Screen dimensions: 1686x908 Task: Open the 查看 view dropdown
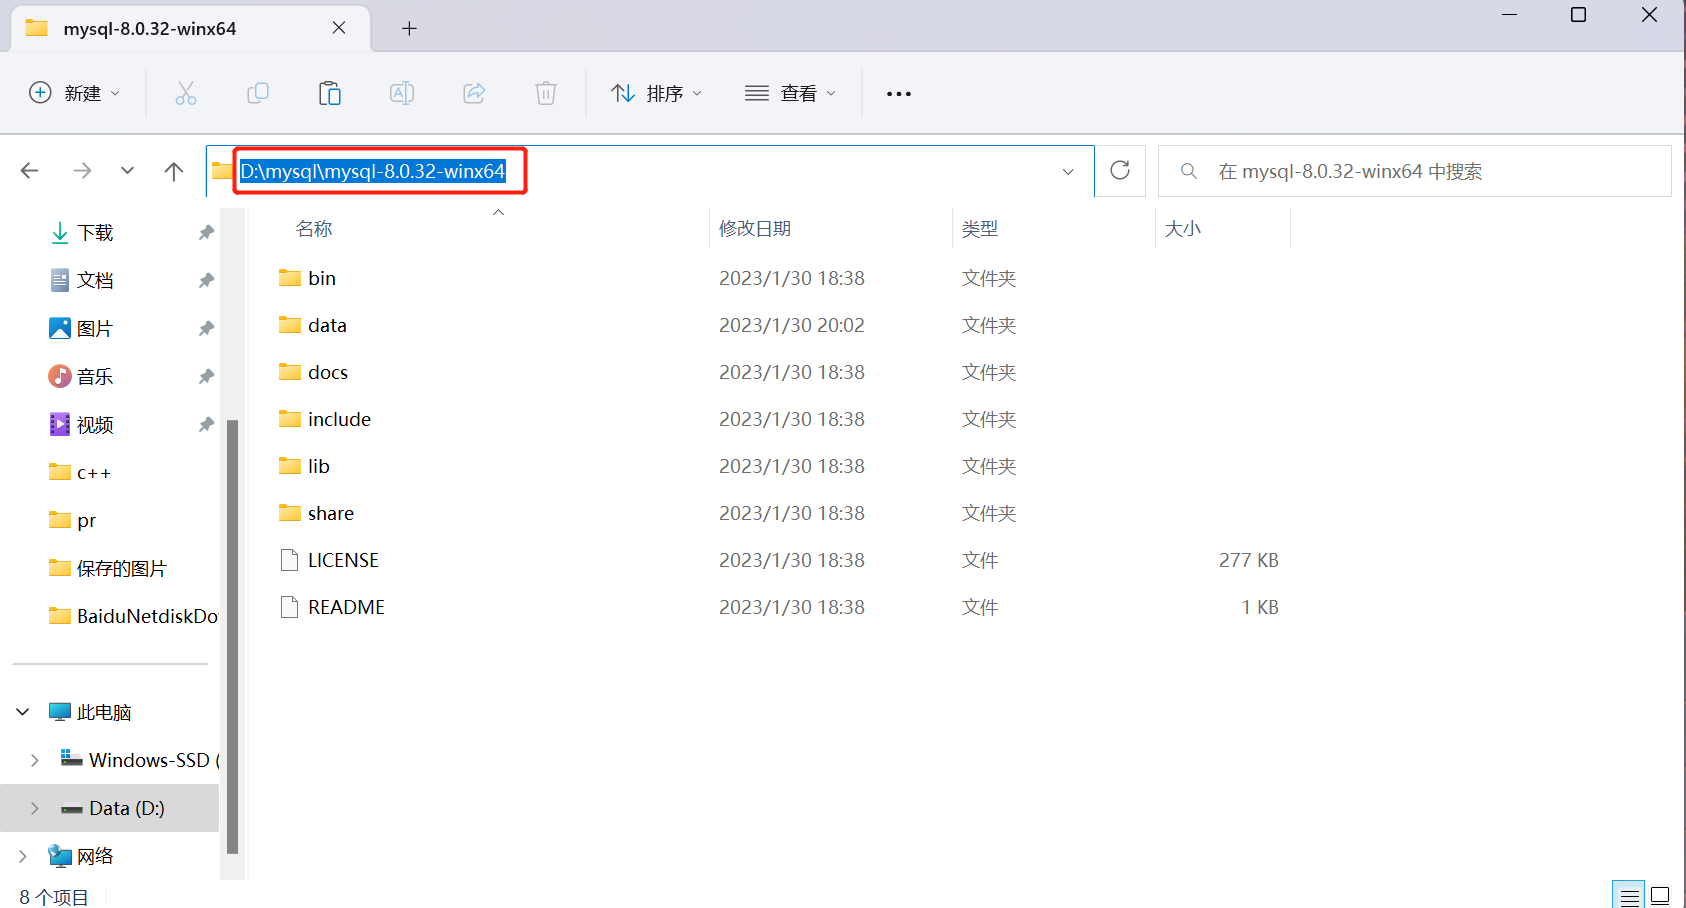[x=791, y=93]
